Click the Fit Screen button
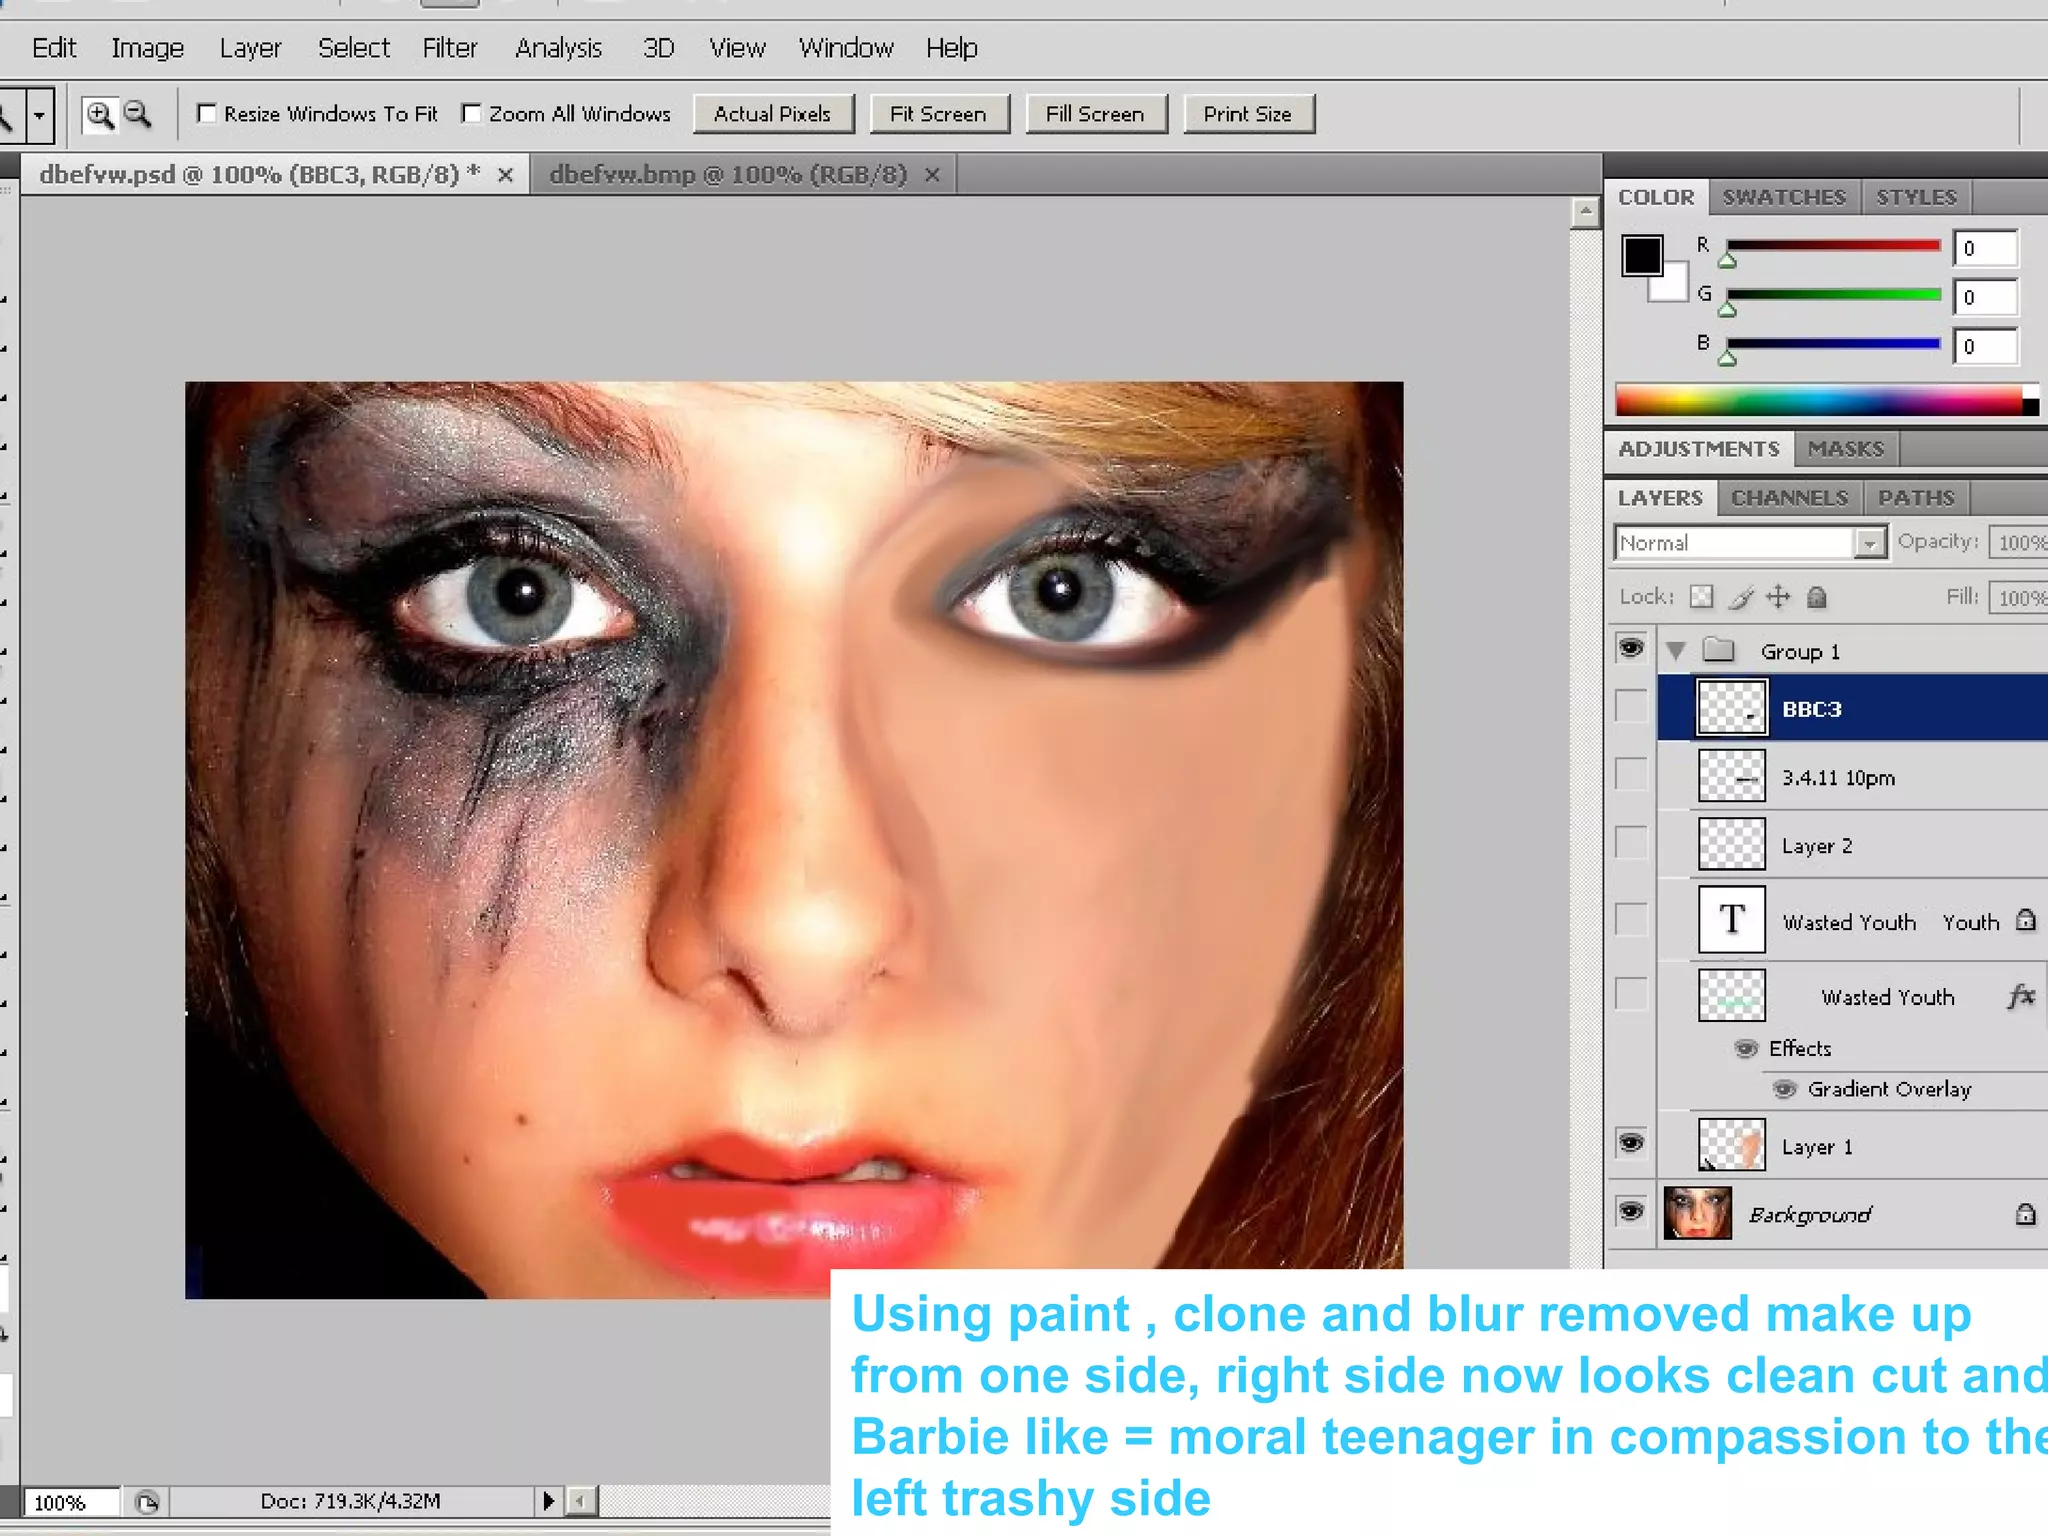Screen dimensions: 2048x1536 pos(939,114)
